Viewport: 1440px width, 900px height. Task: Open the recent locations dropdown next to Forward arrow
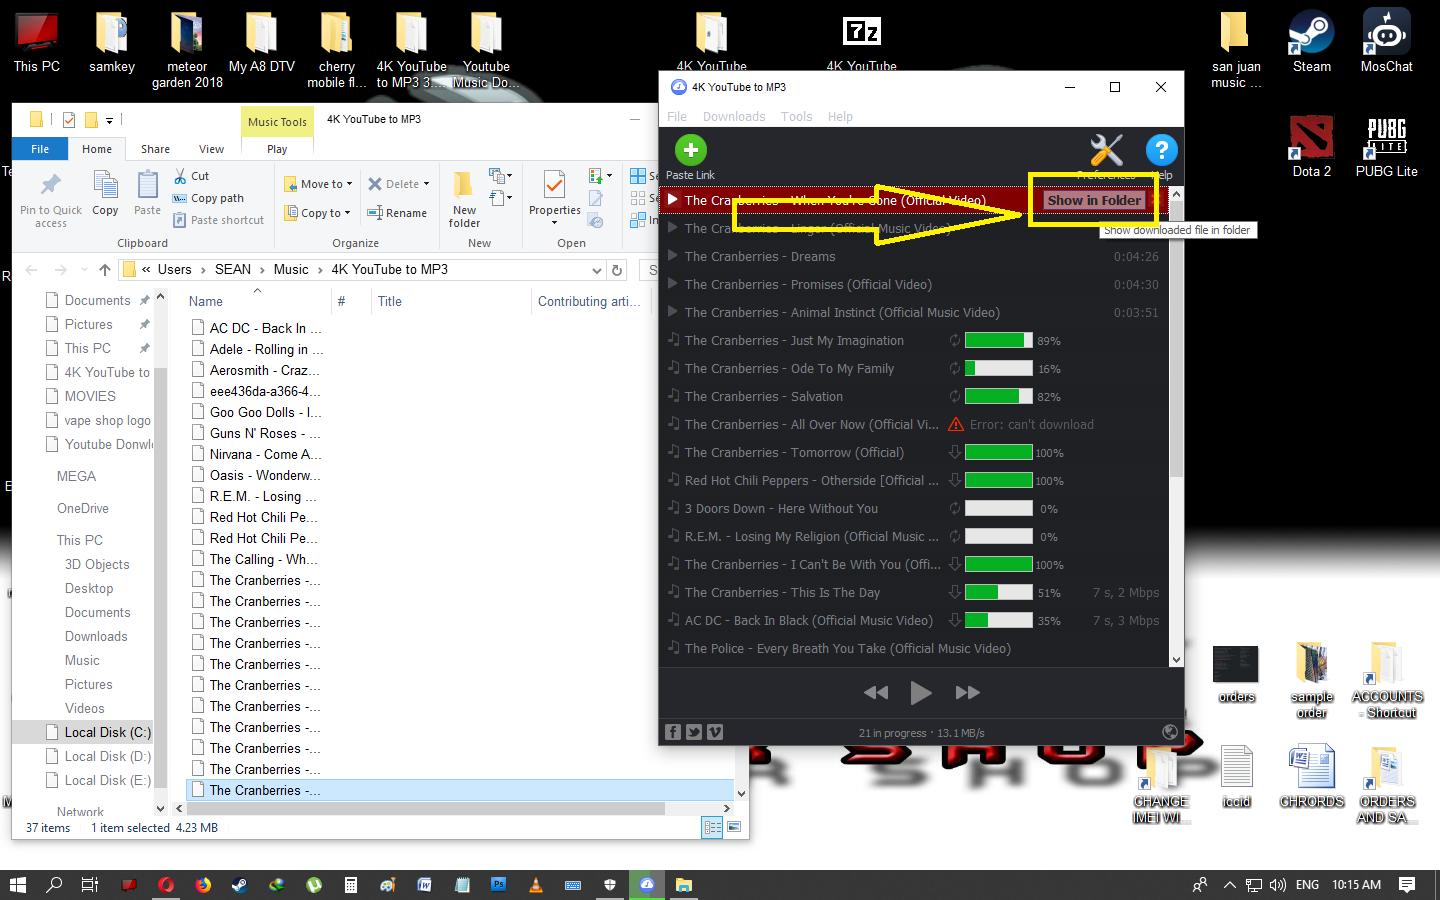pyautogui.click(x=82, y=270)
